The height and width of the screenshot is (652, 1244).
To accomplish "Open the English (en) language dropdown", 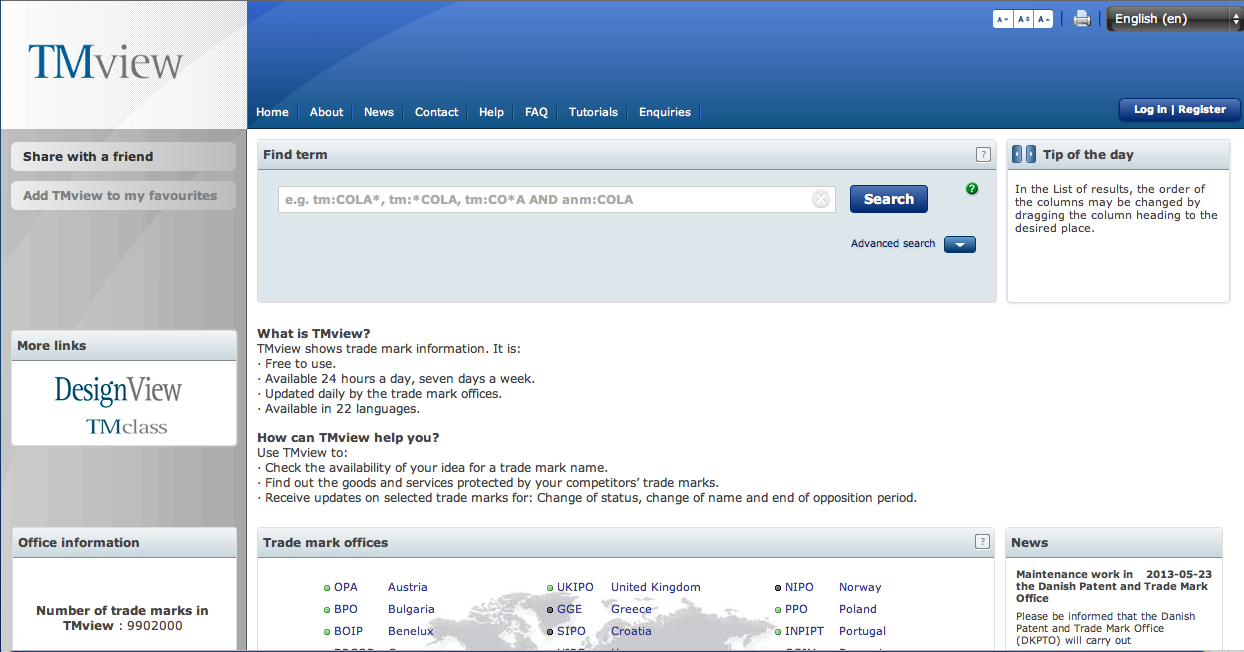I will click(x=1174, y=19).
